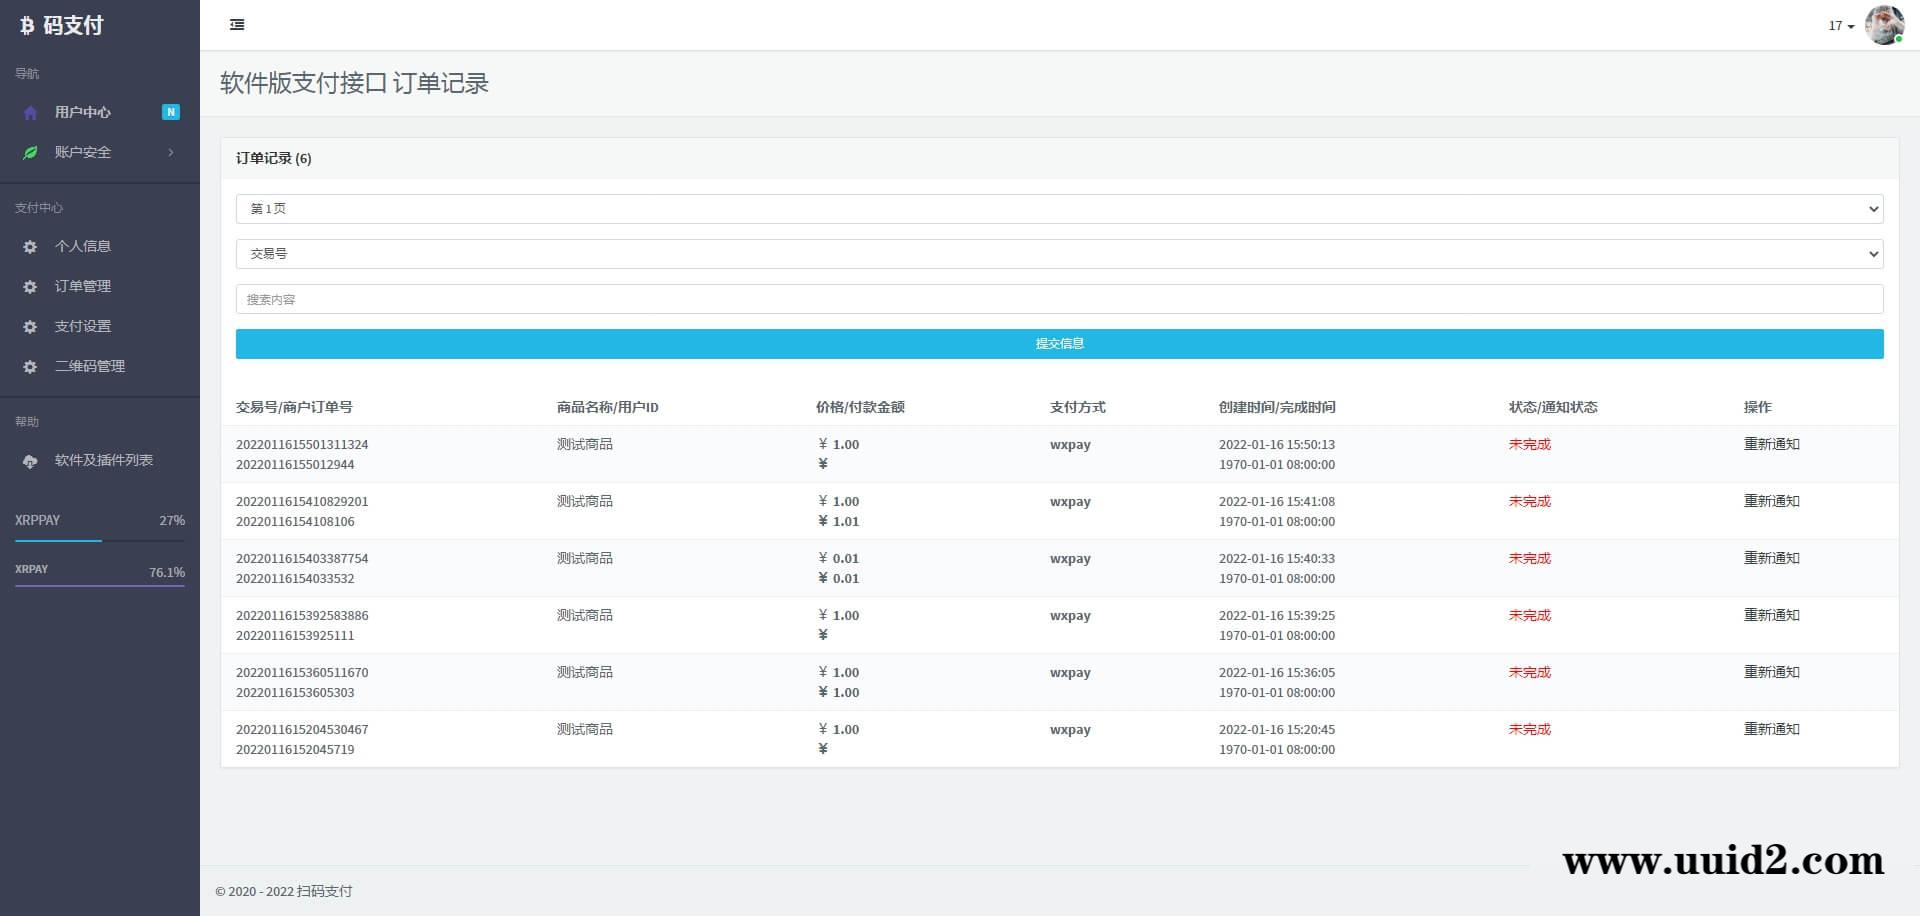Click the green leaf icon for 账户安全
Screen dimensions: 1920x916
(x=30, y=153)
